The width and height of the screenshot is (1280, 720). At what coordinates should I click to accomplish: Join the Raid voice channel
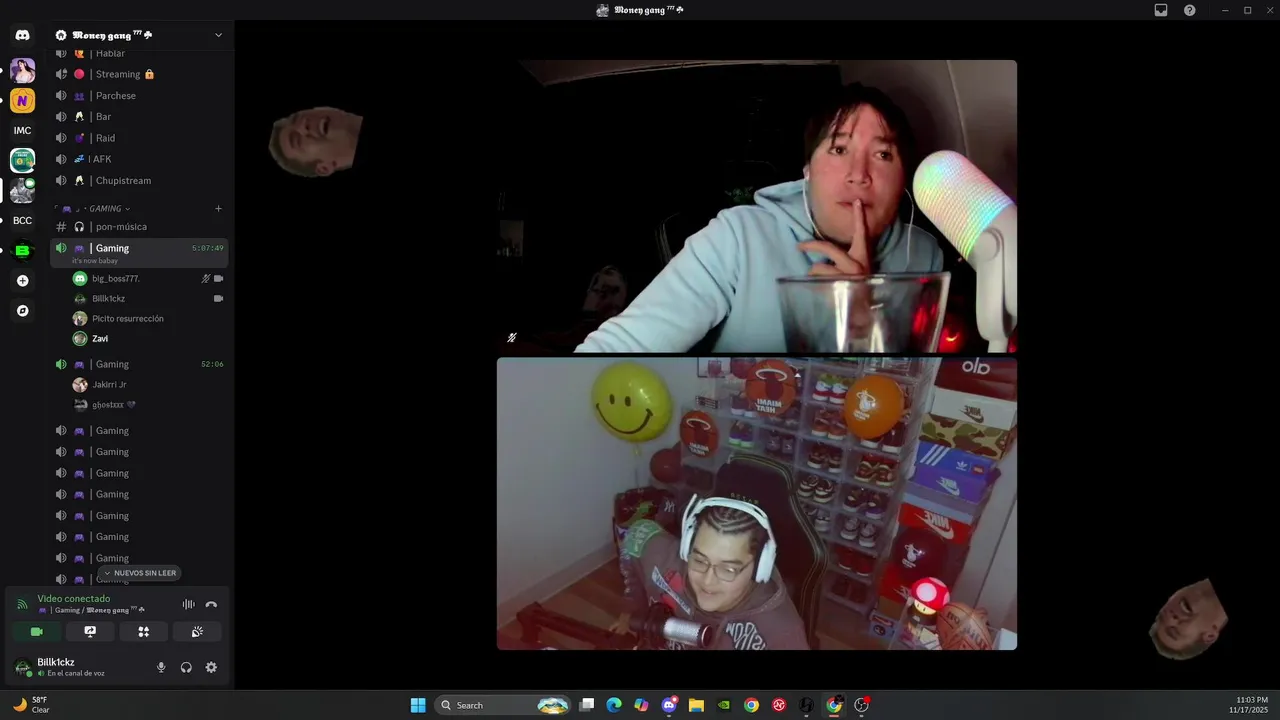click(x=140, y=138)
